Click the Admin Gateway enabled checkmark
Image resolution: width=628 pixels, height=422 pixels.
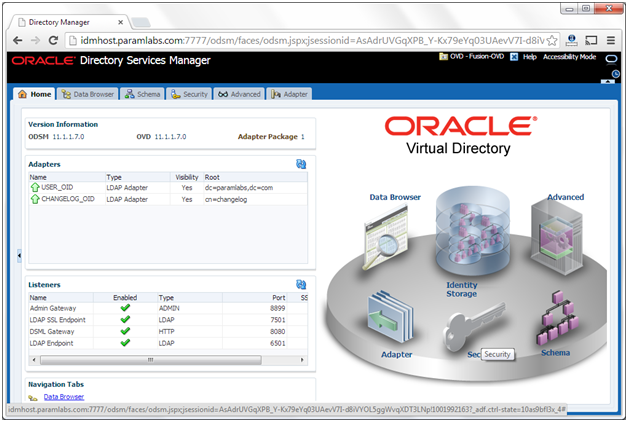(x=125, y=308)
